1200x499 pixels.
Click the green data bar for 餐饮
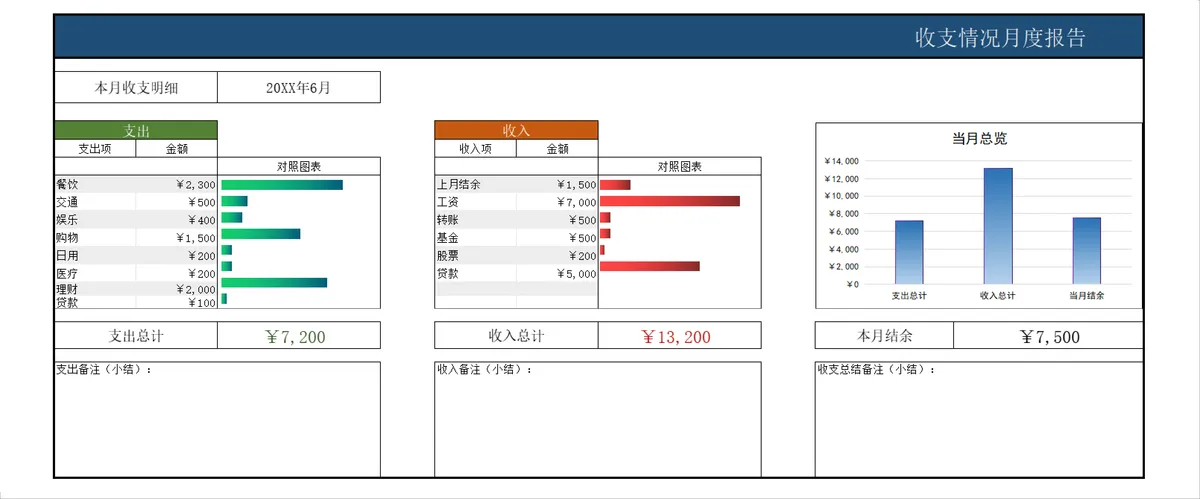[x=282, y=184]
